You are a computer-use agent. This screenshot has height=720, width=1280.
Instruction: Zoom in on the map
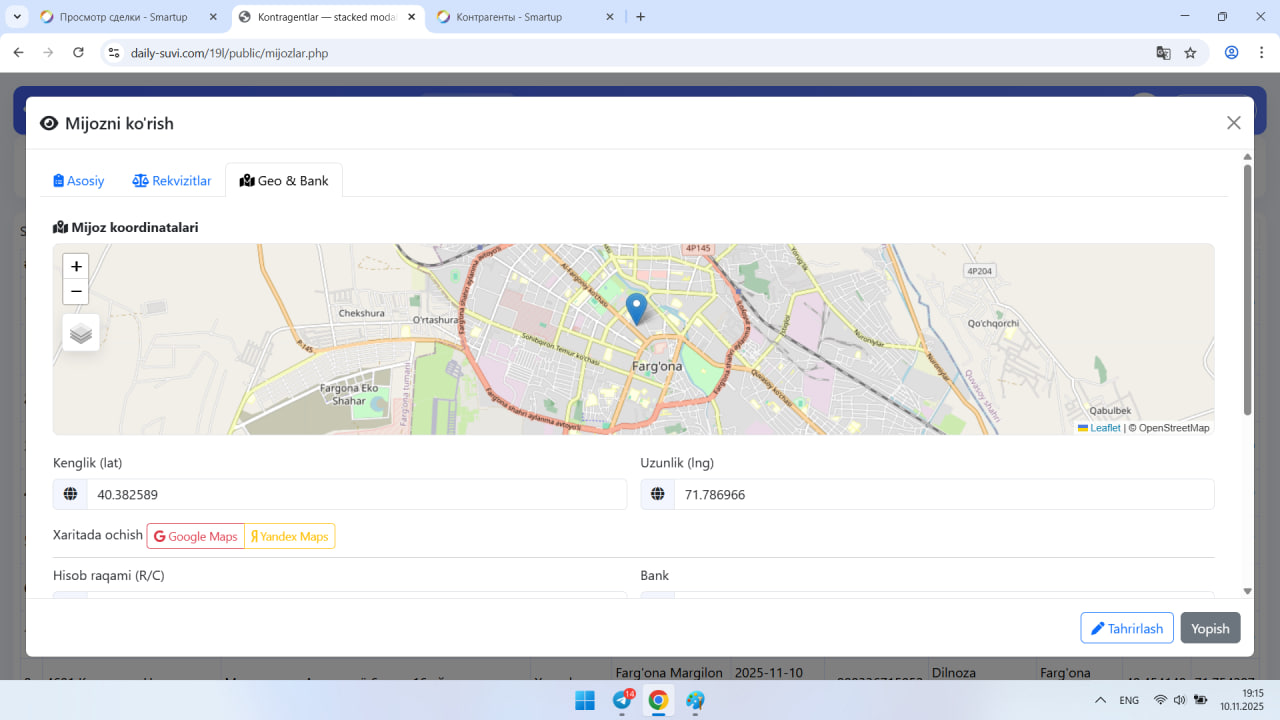click(x=76, y=267)
